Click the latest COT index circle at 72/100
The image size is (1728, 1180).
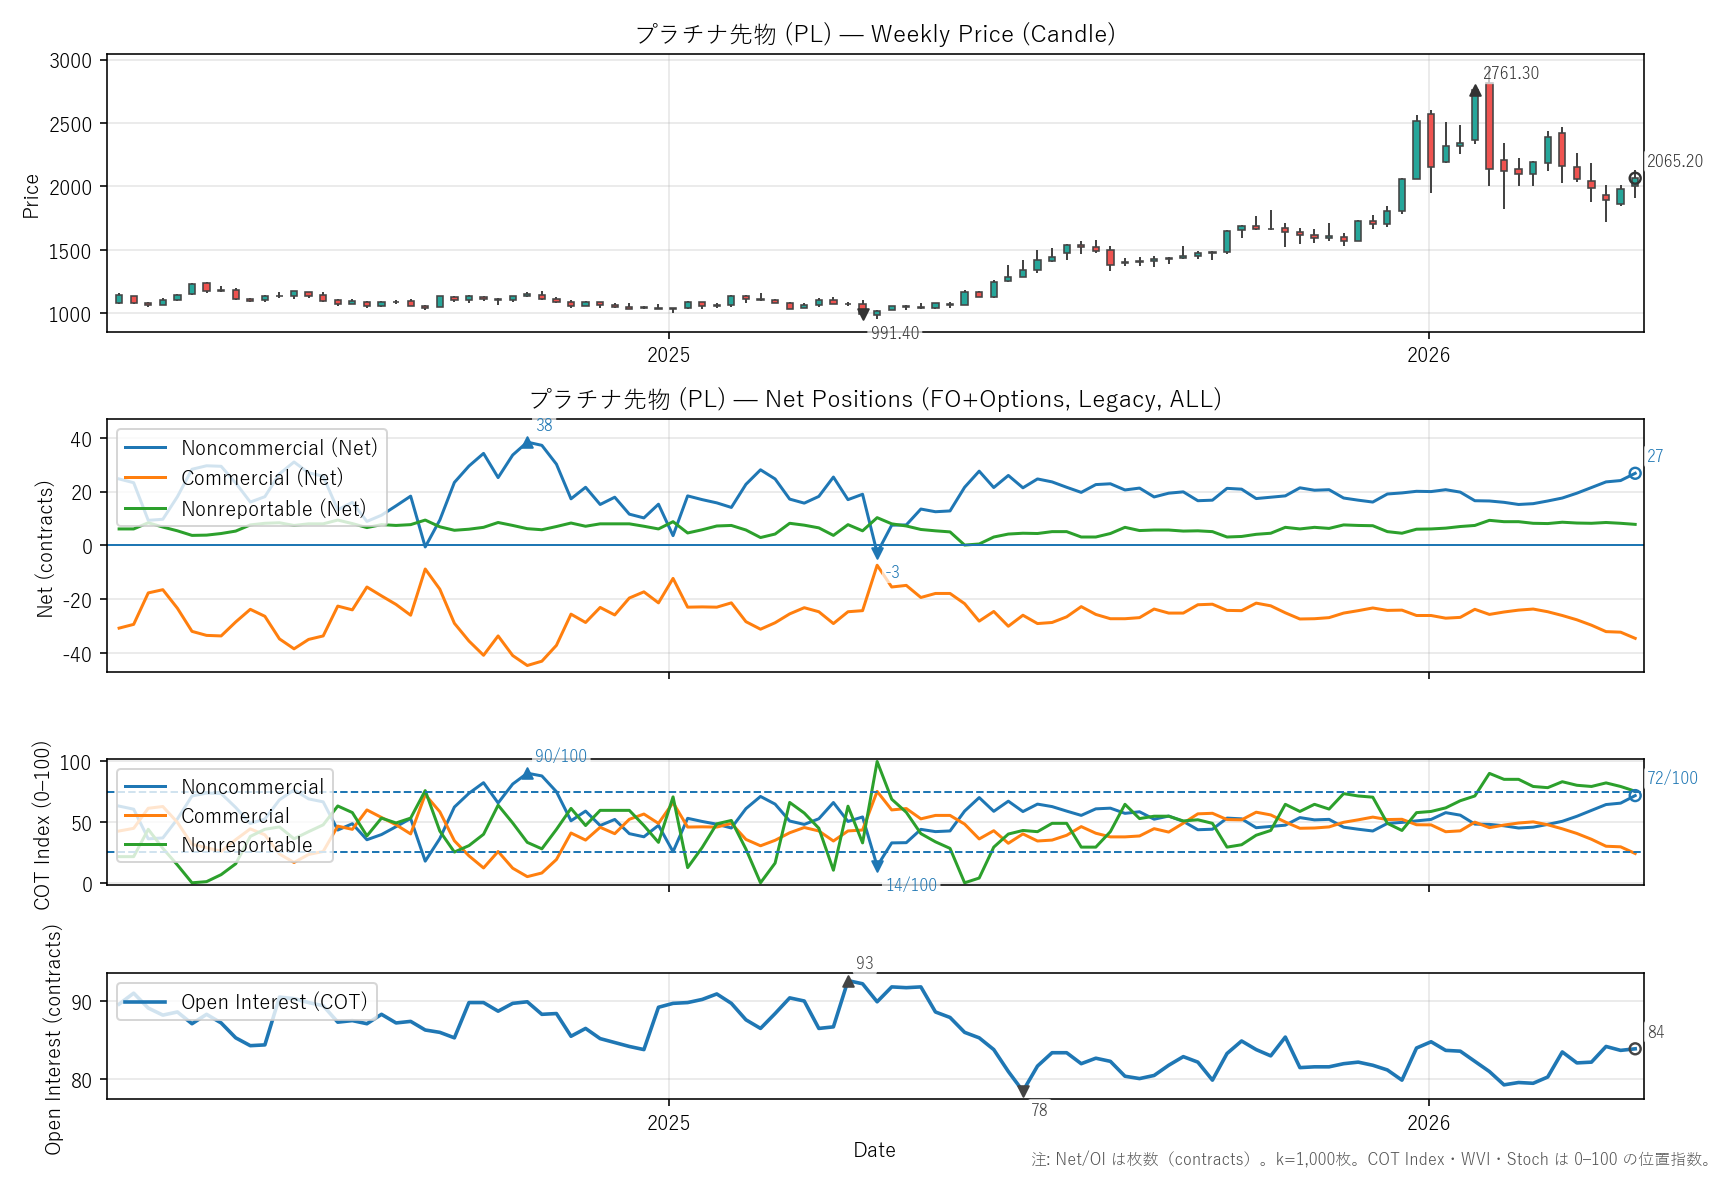click(1635, 796)
